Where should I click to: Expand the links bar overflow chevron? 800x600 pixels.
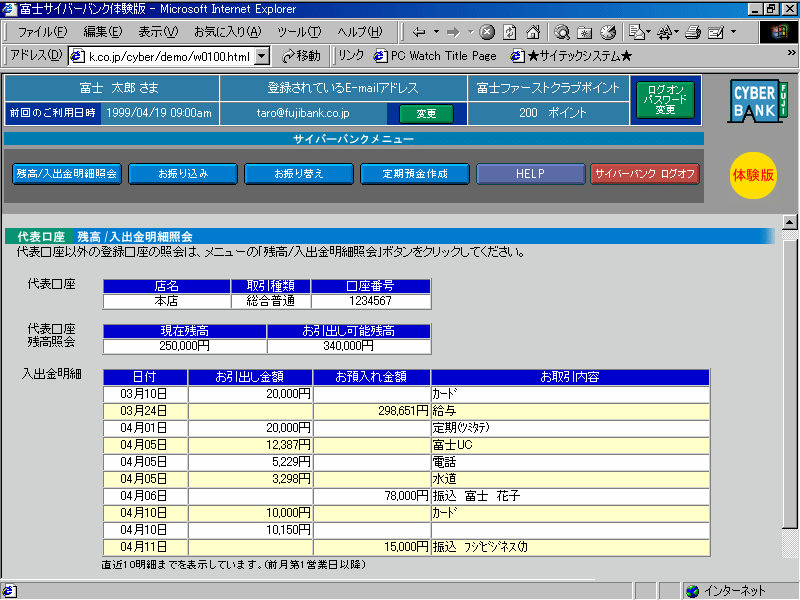point(791,53)
